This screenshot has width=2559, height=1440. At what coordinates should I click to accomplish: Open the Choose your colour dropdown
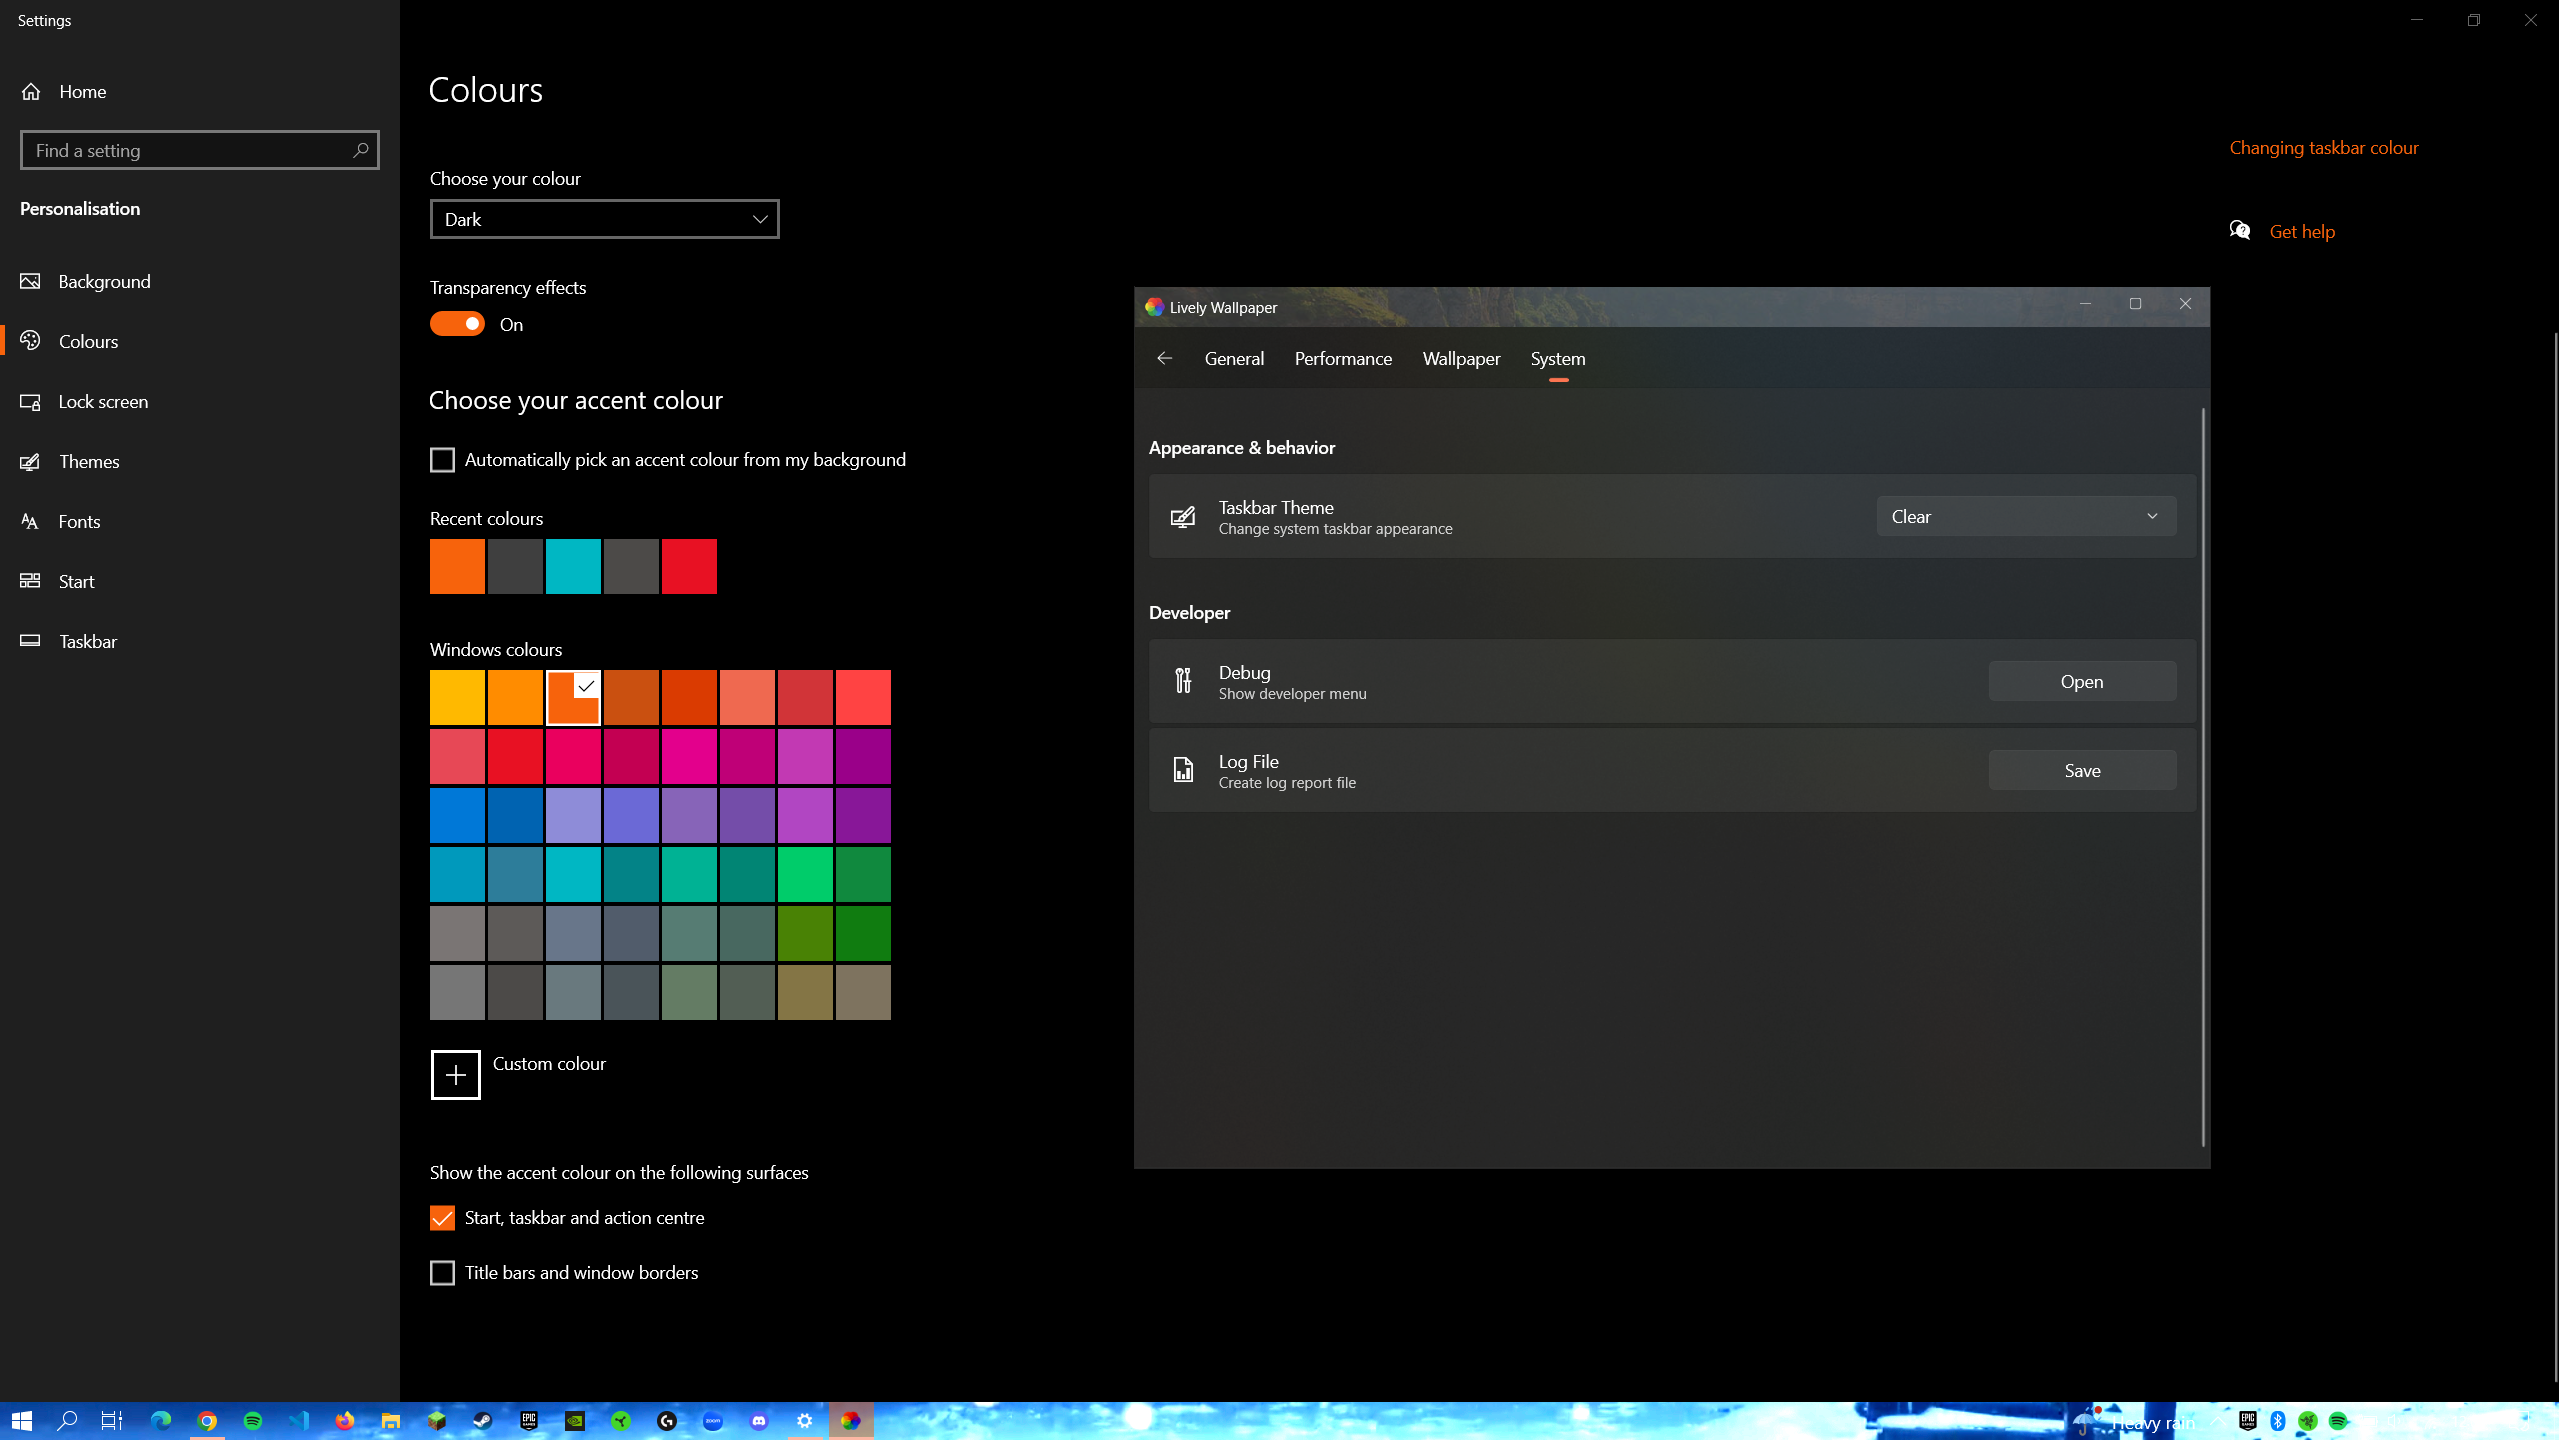[604, 219]
